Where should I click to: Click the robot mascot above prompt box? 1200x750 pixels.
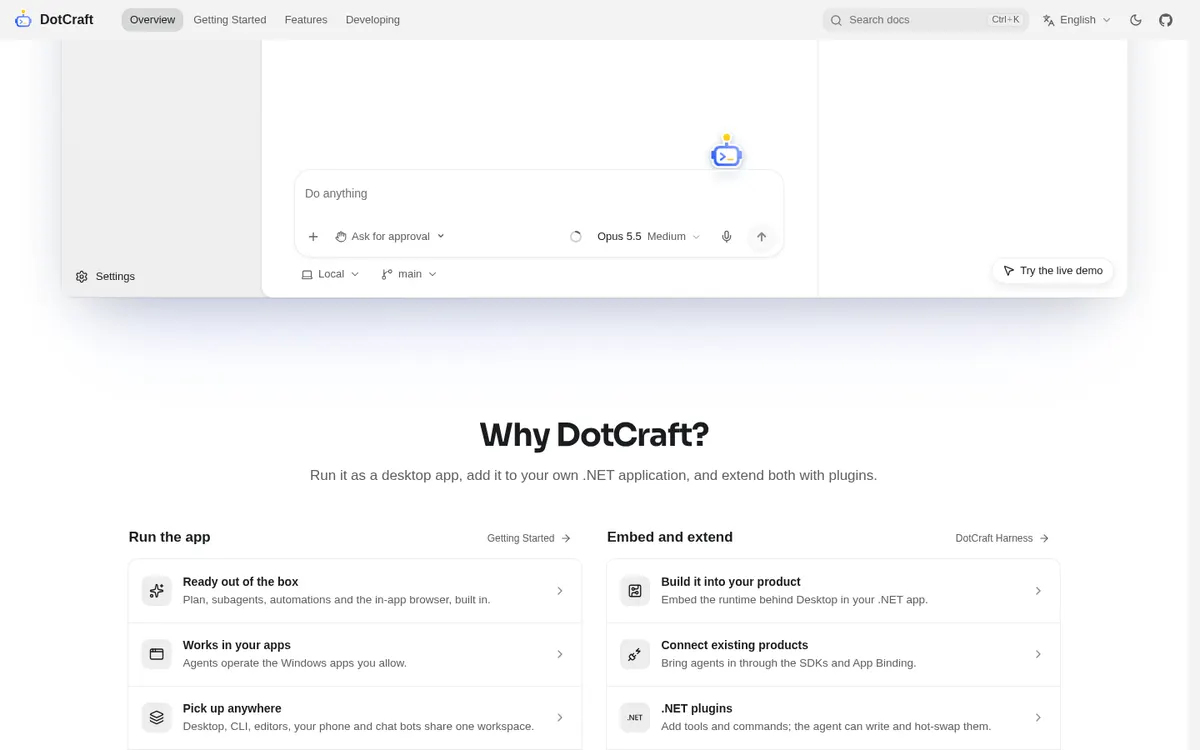727,153
